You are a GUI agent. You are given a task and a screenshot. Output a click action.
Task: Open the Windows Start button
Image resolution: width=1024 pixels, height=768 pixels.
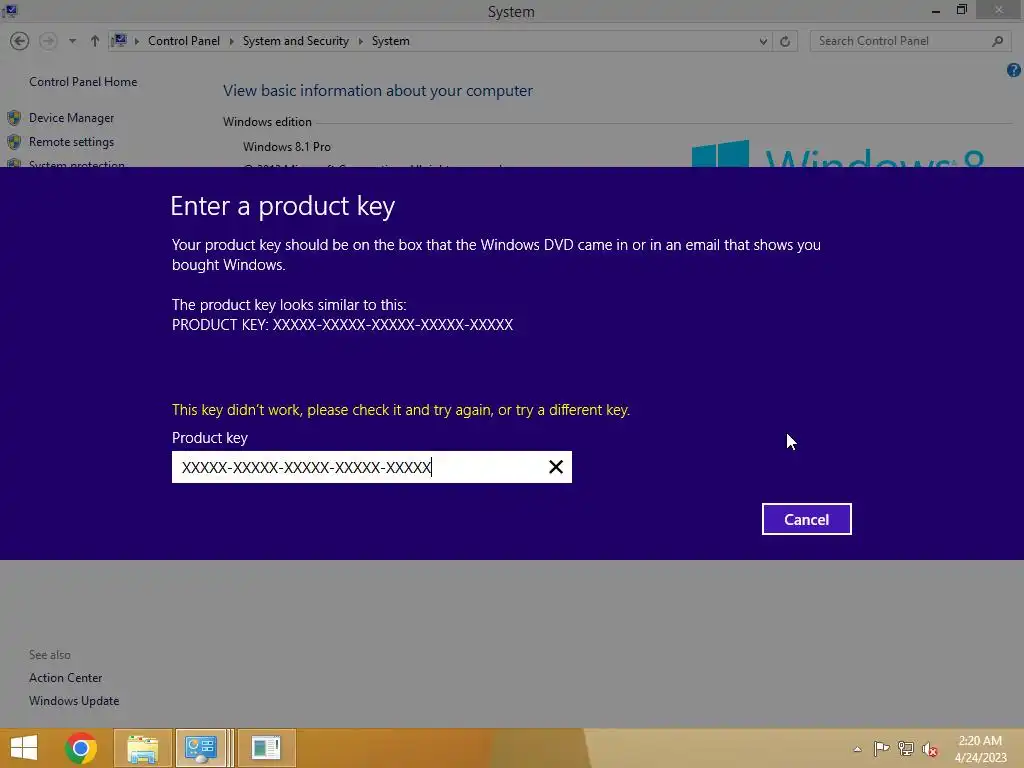(24, 748)
